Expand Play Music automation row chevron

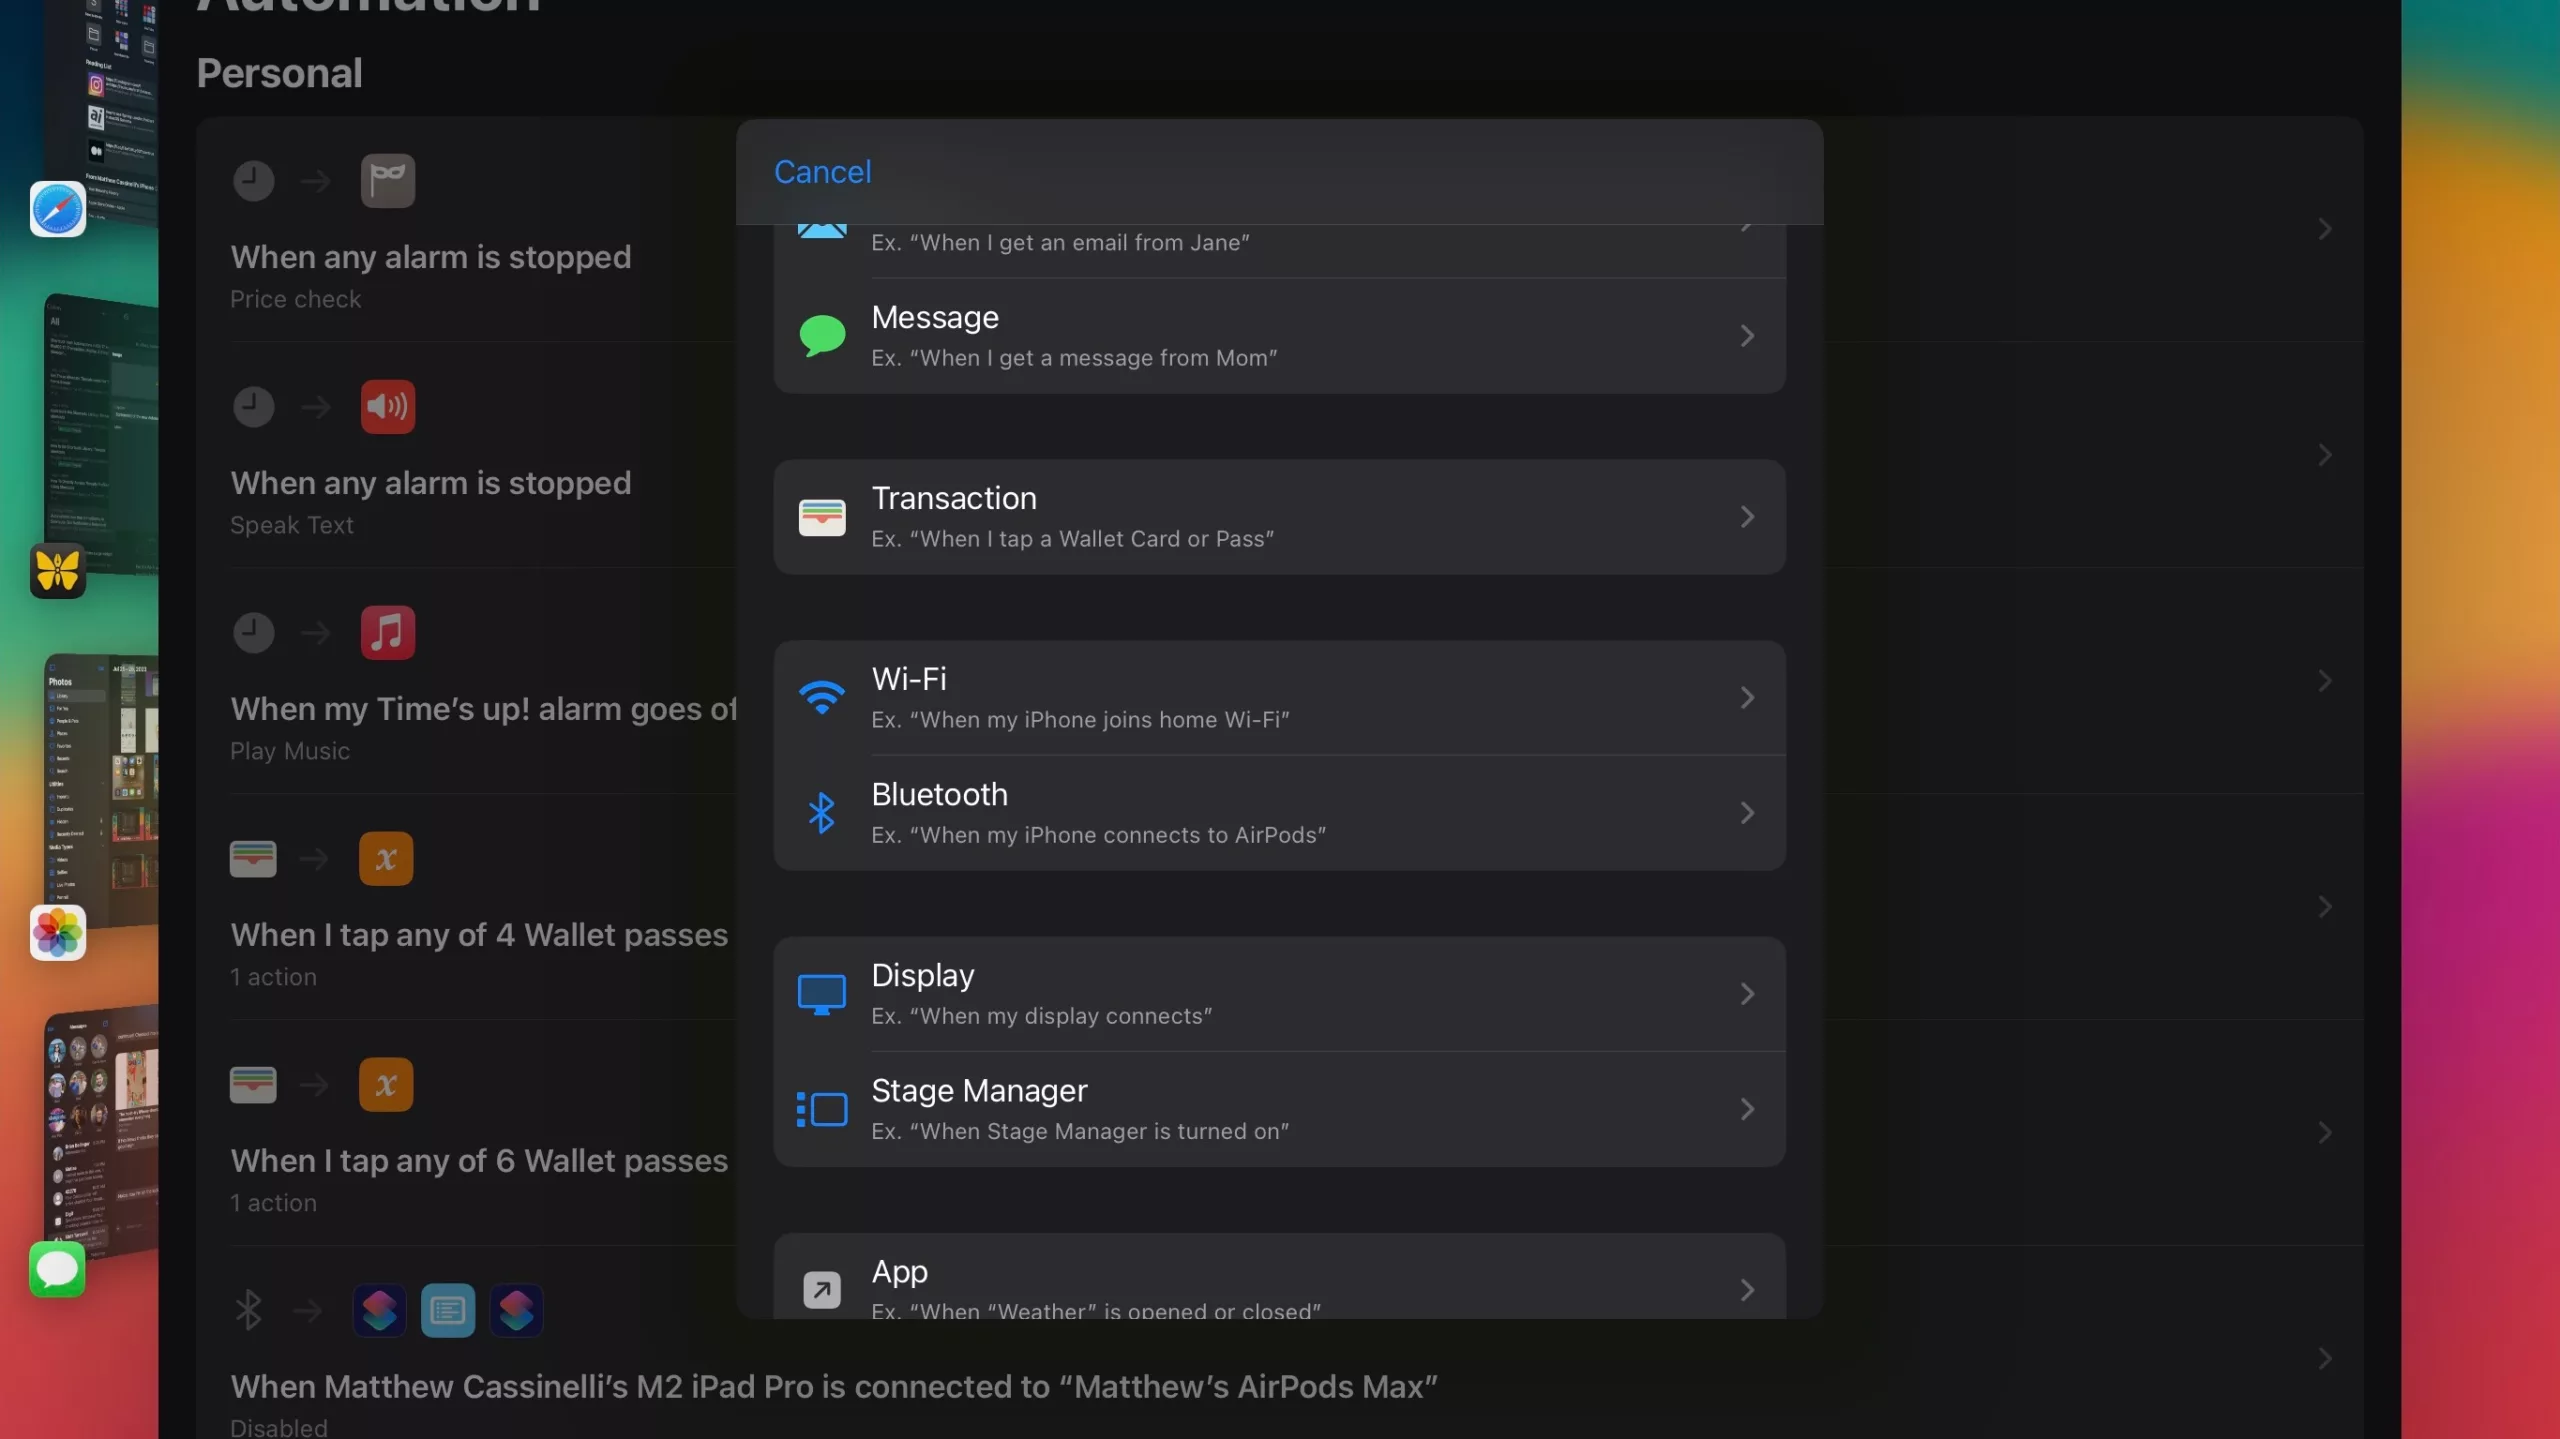(x=2325, y=681)
